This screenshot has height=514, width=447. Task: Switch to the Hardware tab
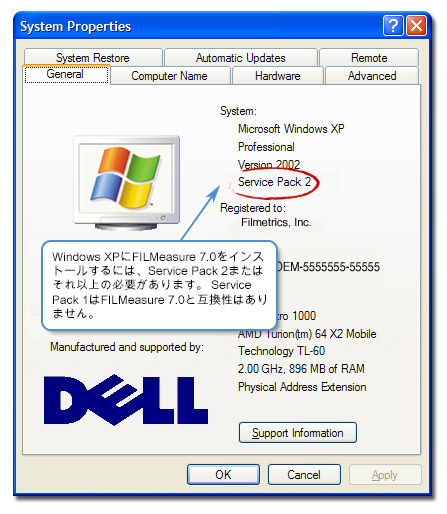pos(278,76)
